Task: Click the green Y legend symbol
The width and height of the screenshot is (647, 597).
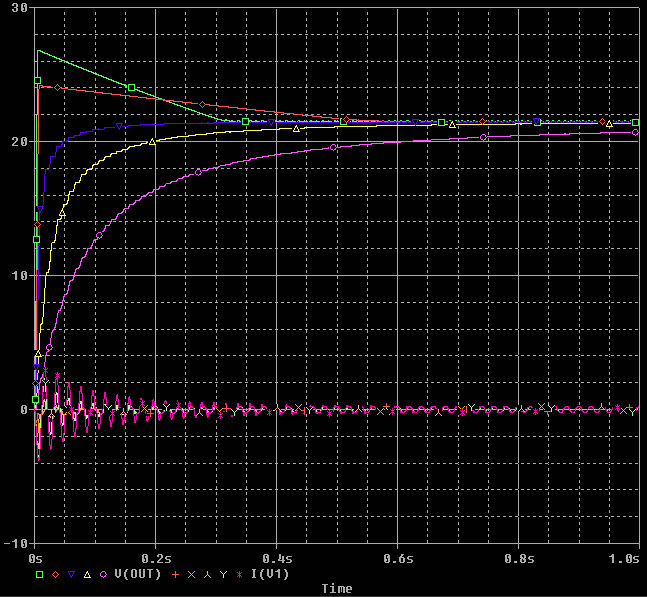Action: [x=223, y=574]
